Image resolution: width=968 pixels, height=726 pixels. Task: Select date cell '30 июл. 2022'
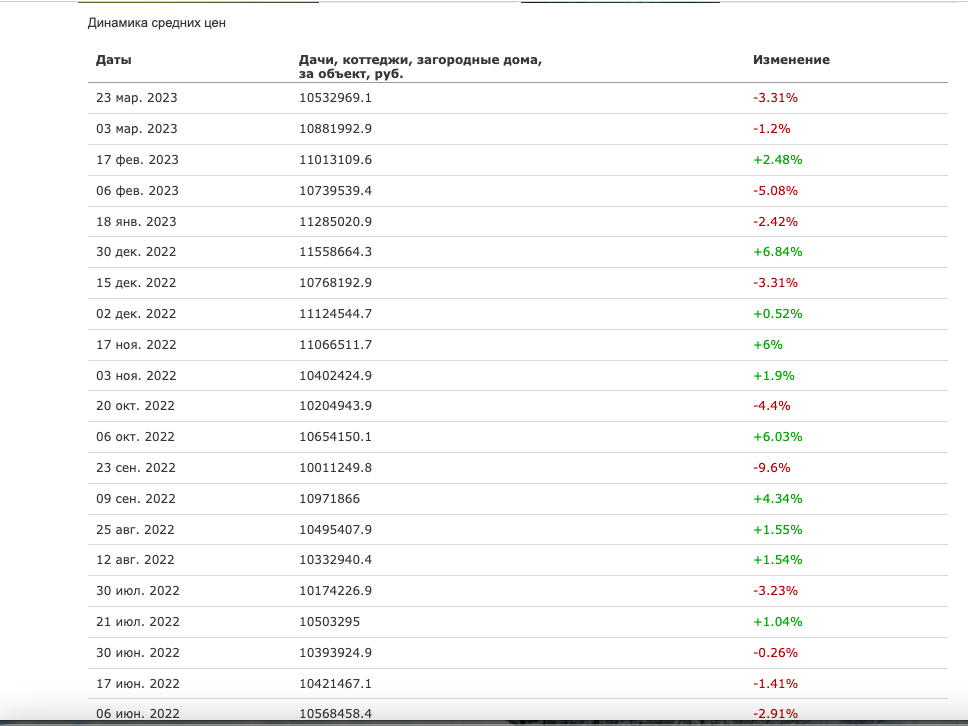138,590
